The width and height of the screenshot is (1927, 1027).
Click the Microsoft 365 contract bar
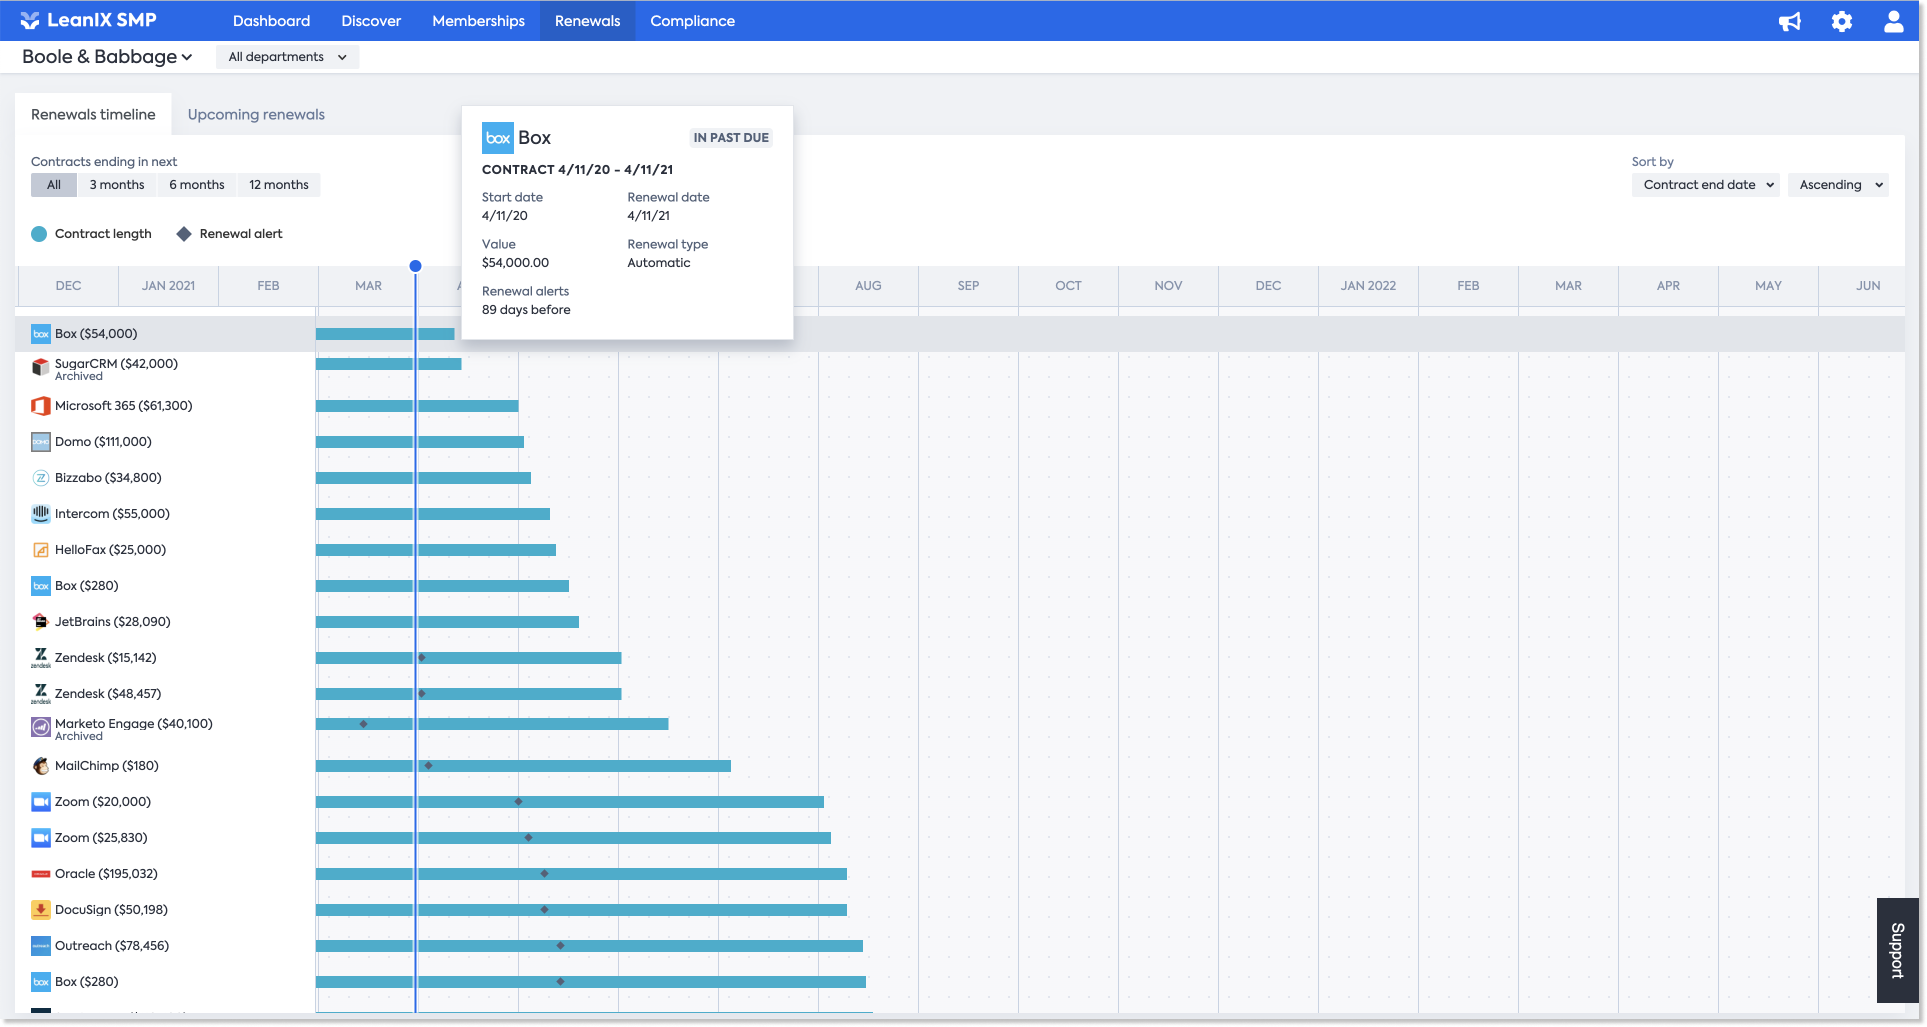pos(417,406)
